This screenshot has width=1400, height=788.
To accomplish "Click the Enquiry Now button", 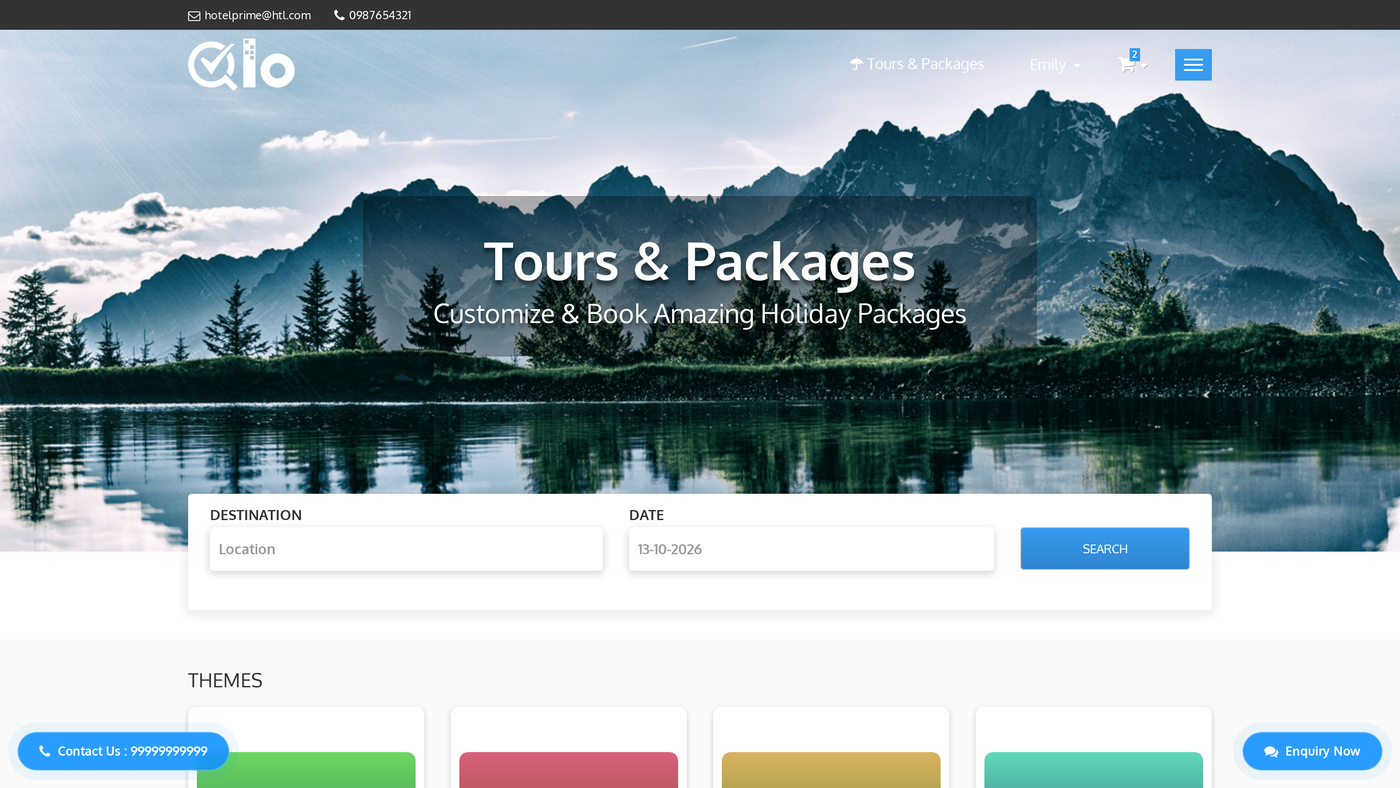I will coord(1312,751).
